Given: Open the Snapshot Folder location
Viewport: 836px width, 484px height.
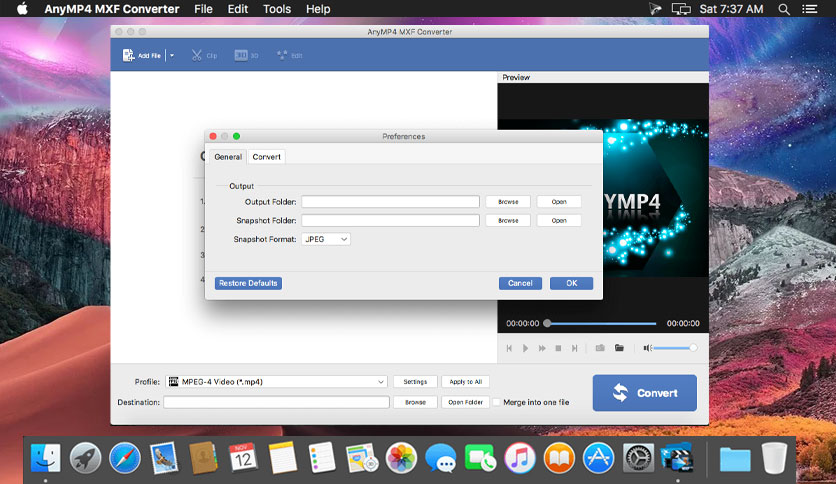Looking at the screenshot, I should 559,220.
